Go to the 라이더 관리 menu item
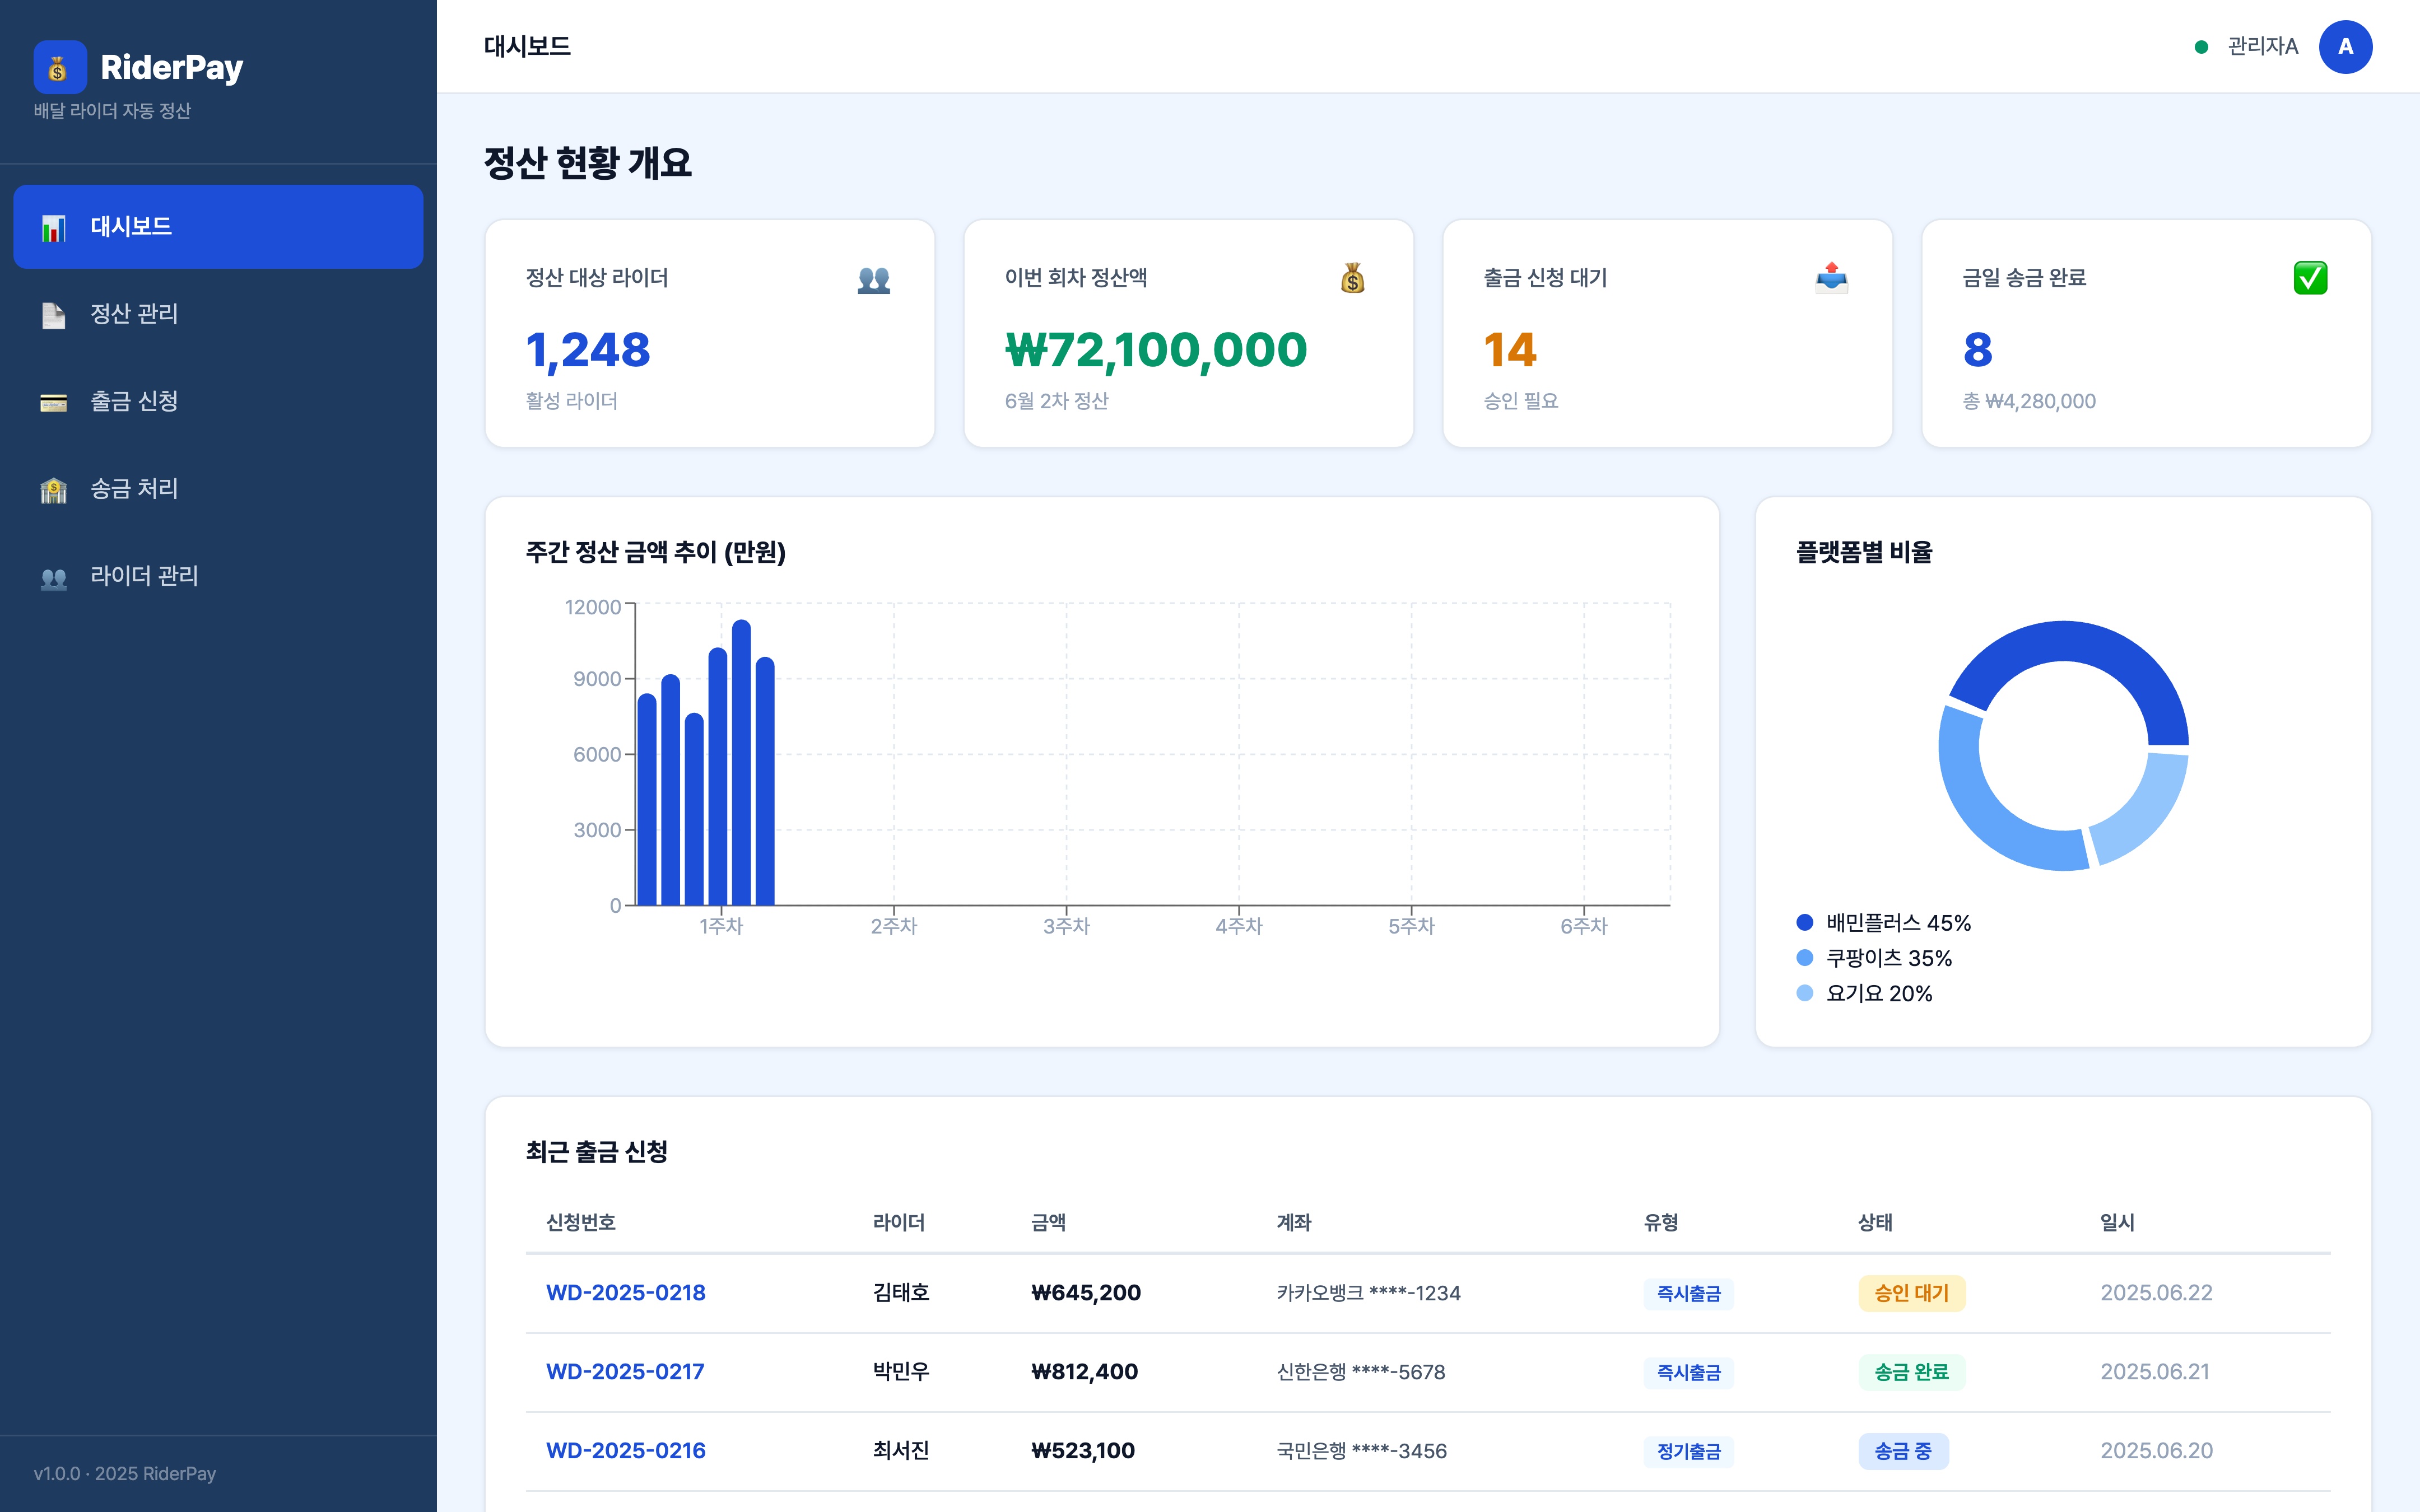This screenshot has width=2420, height=1512. [144, 576]
